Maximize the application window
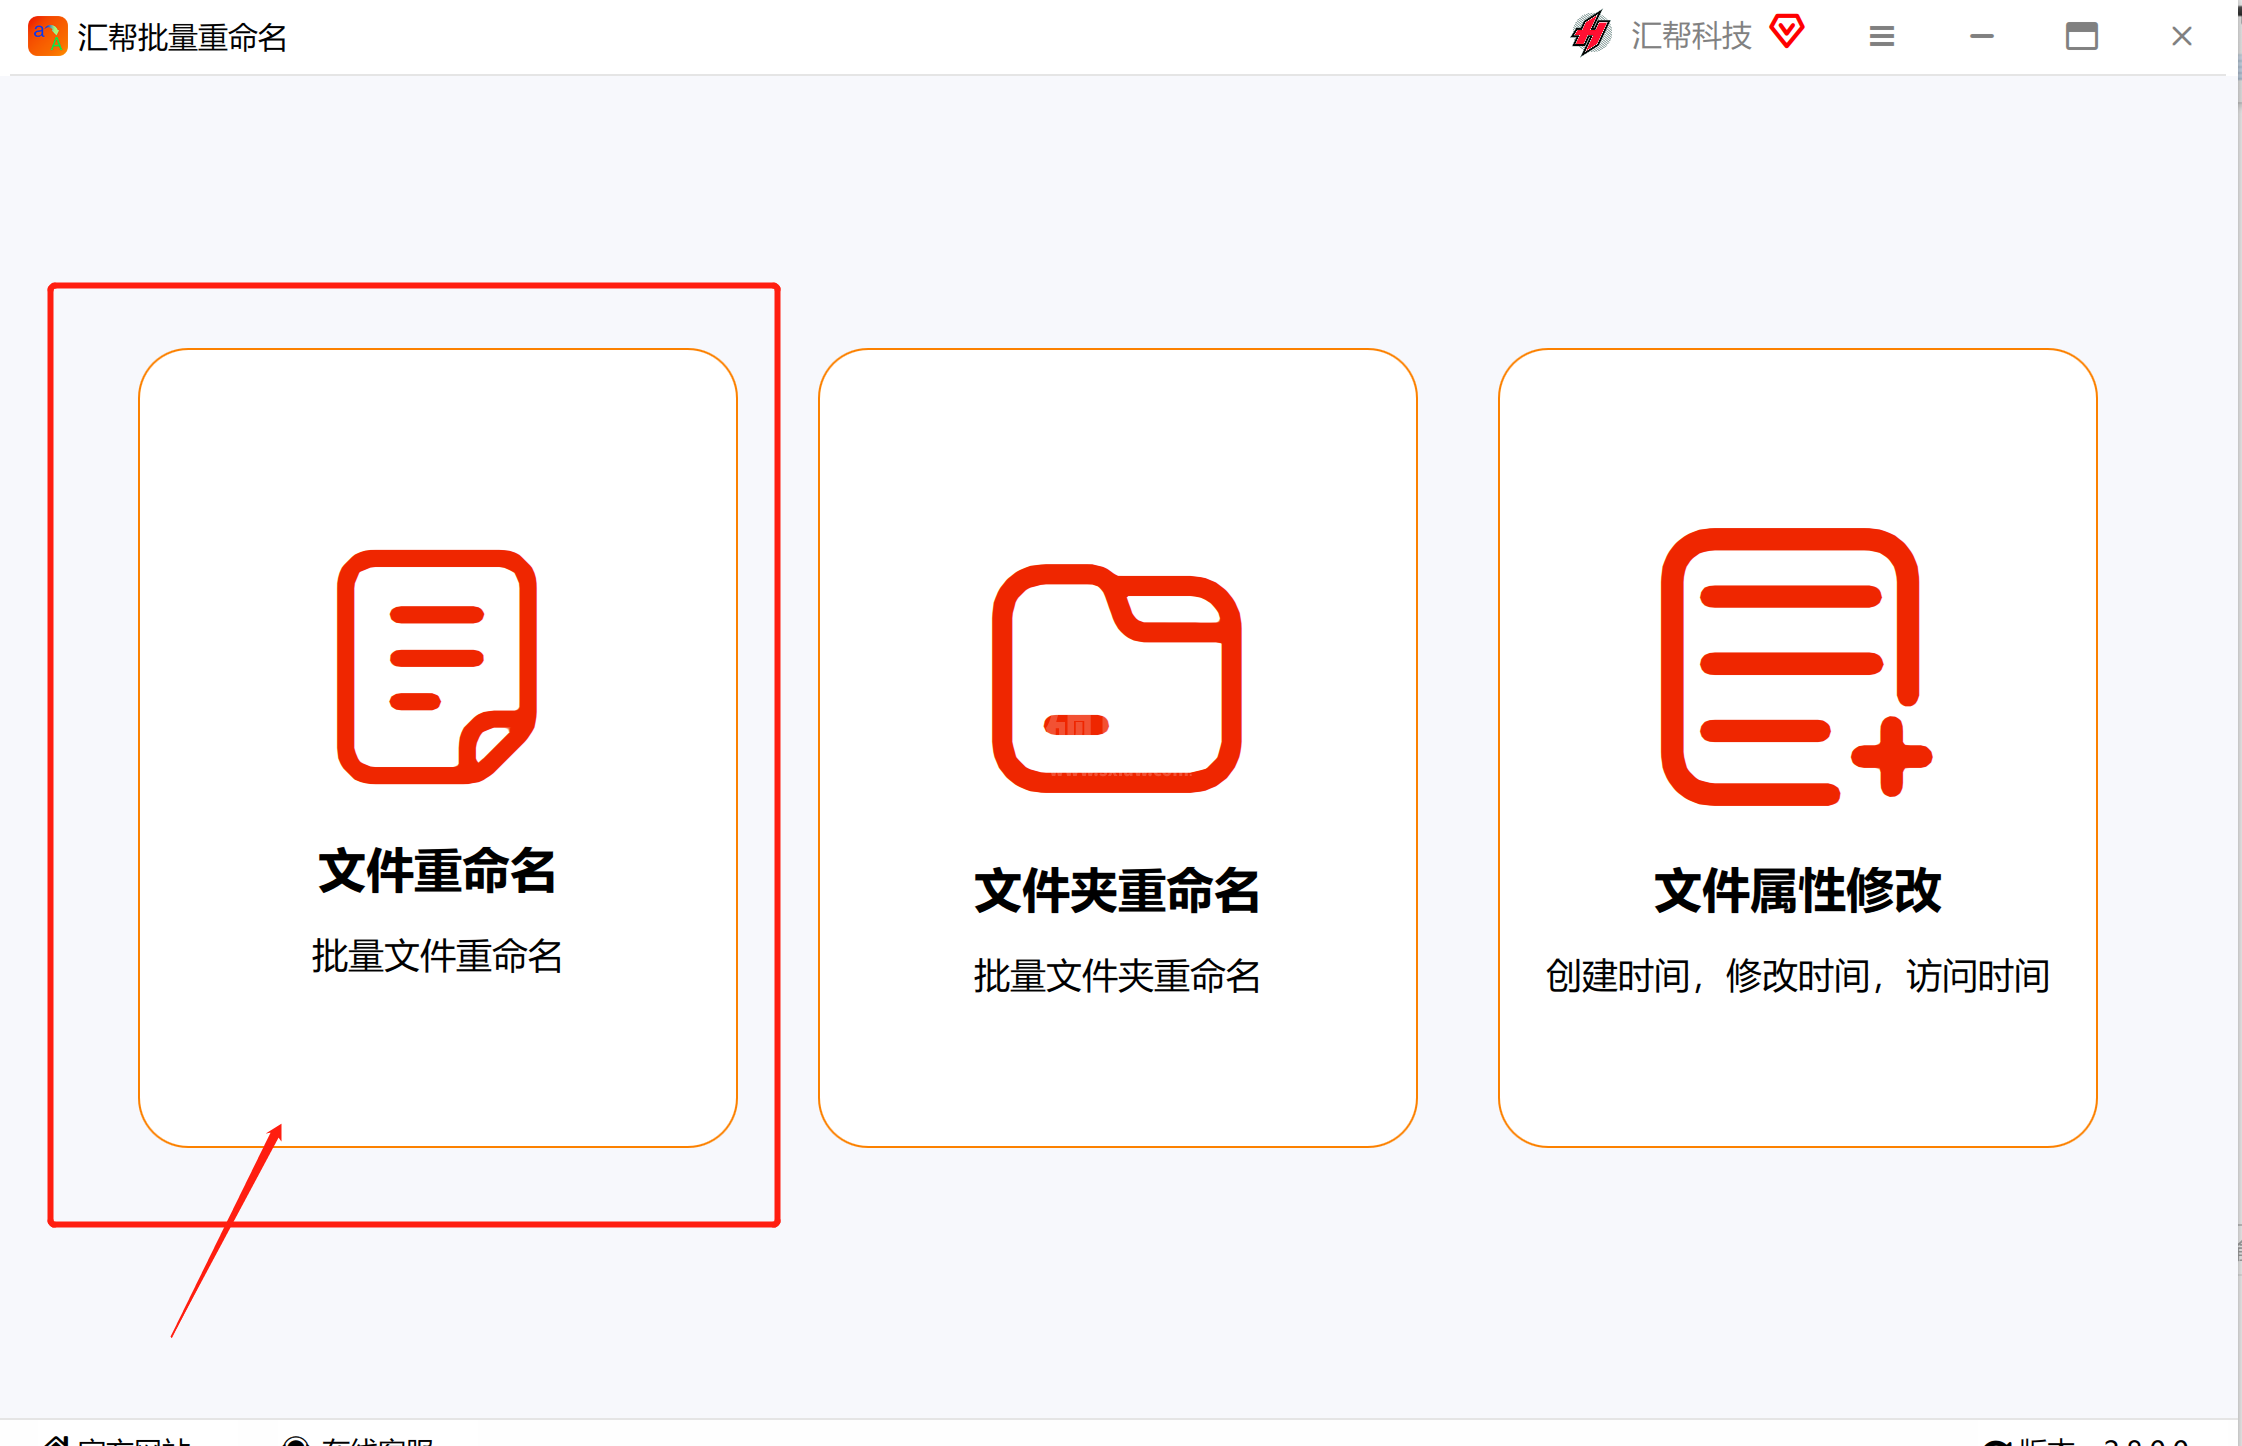This screenshot has height=1446, width=2242. click(x=2082, y=37)
